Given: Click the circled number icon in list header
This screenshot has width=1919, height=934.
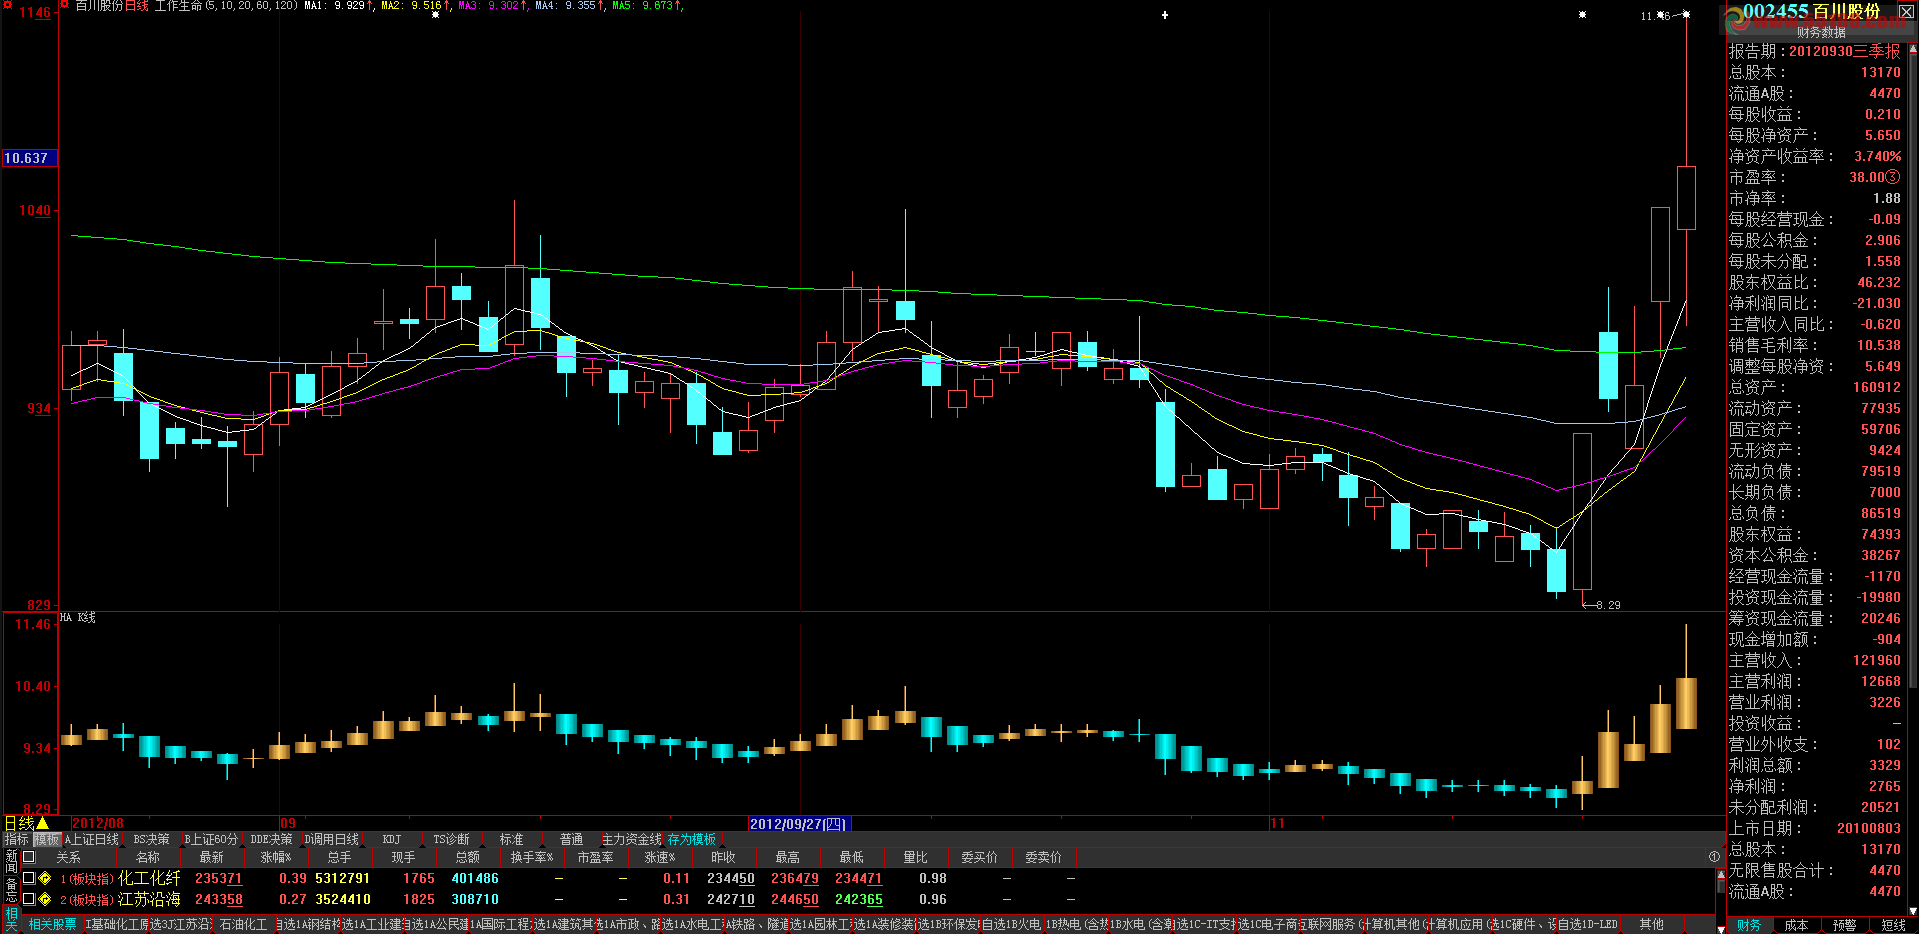Looking at the screenshot, I should [1714, 857].
